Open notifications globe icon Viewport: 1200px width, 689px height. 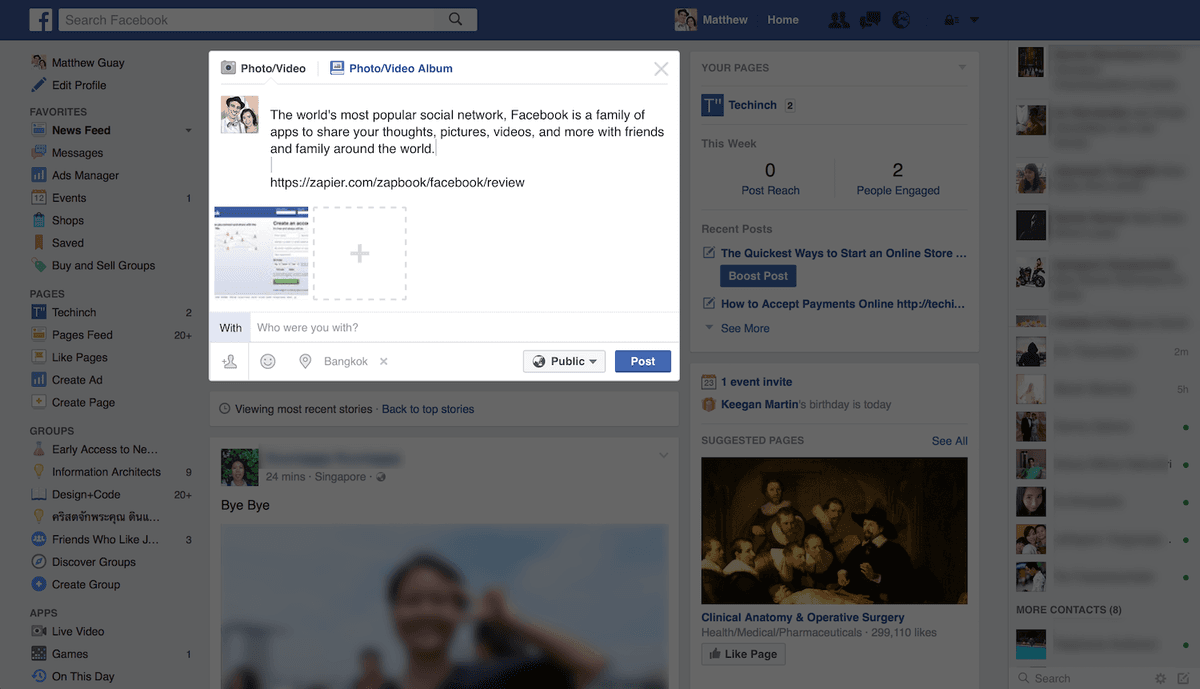tap(901, 20)
